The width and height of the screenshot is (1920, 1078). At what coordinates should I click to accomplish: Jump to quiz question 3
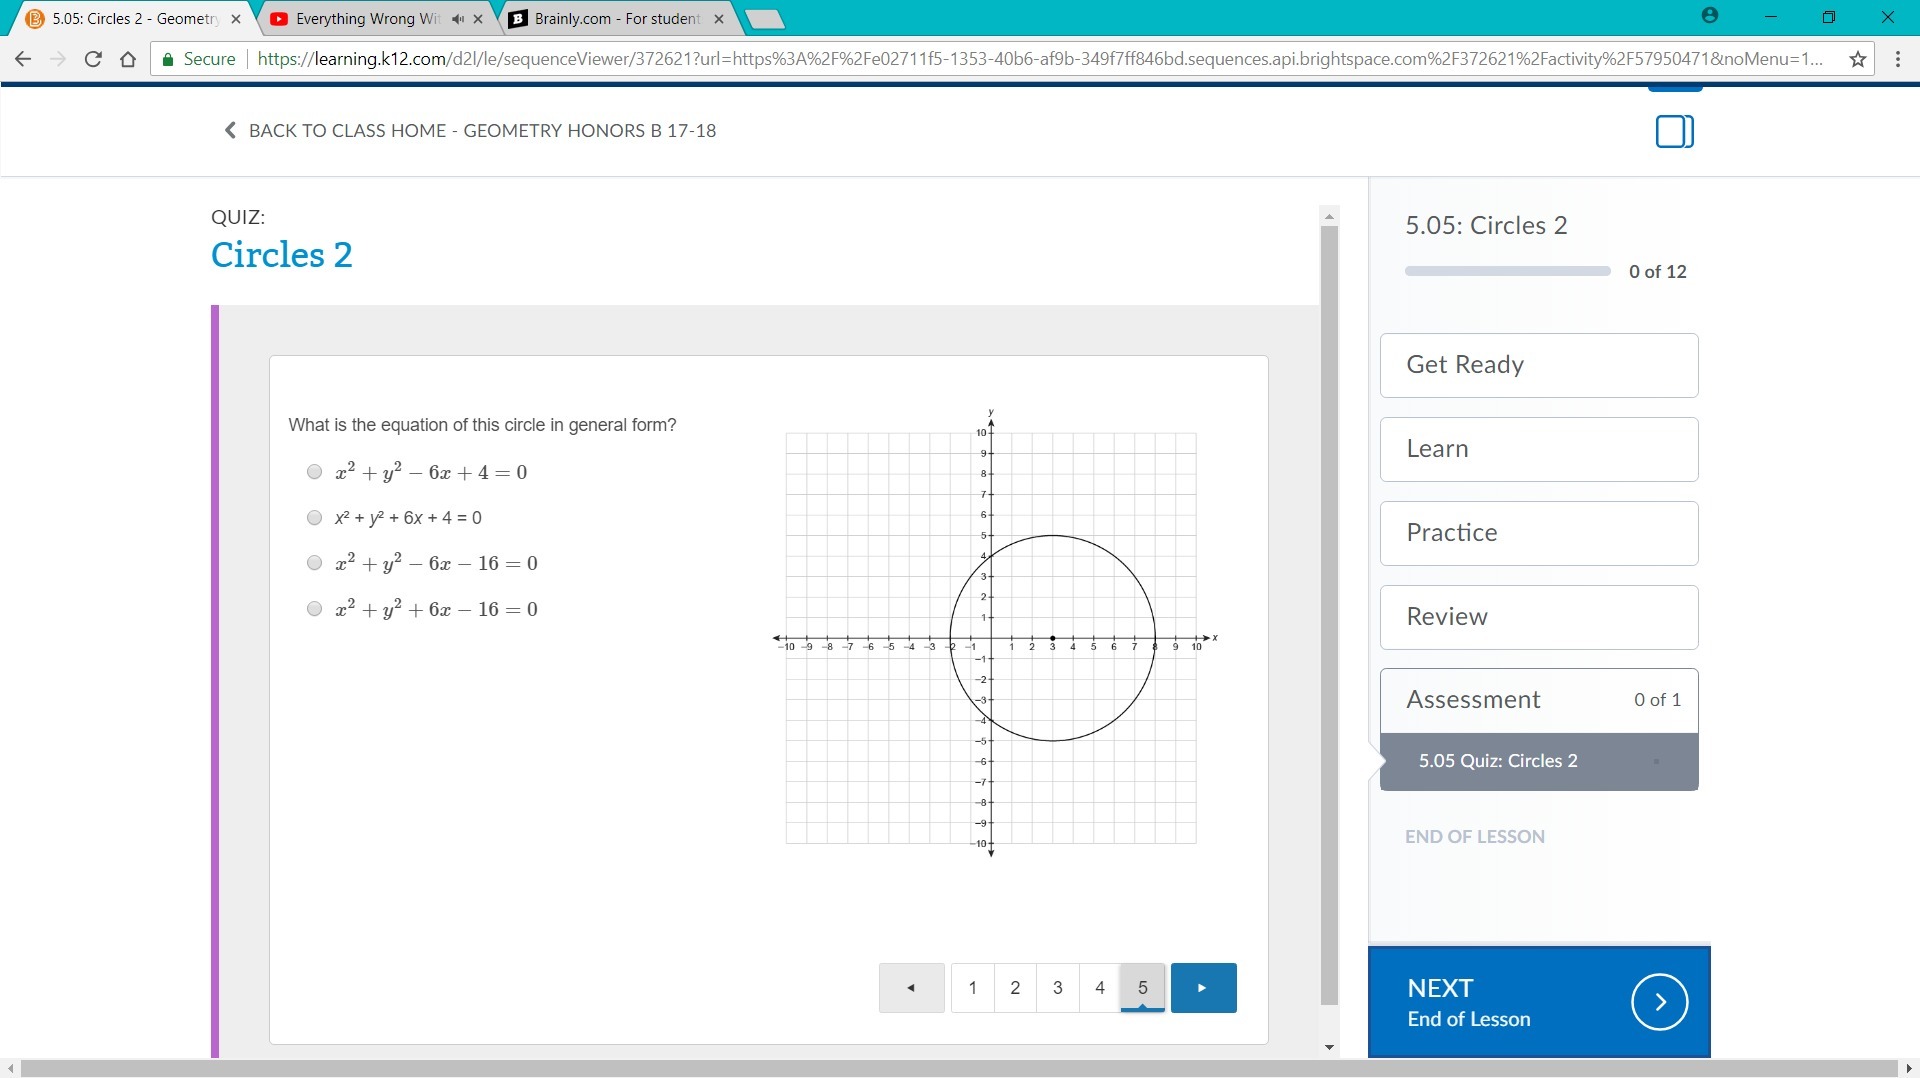1058,988
